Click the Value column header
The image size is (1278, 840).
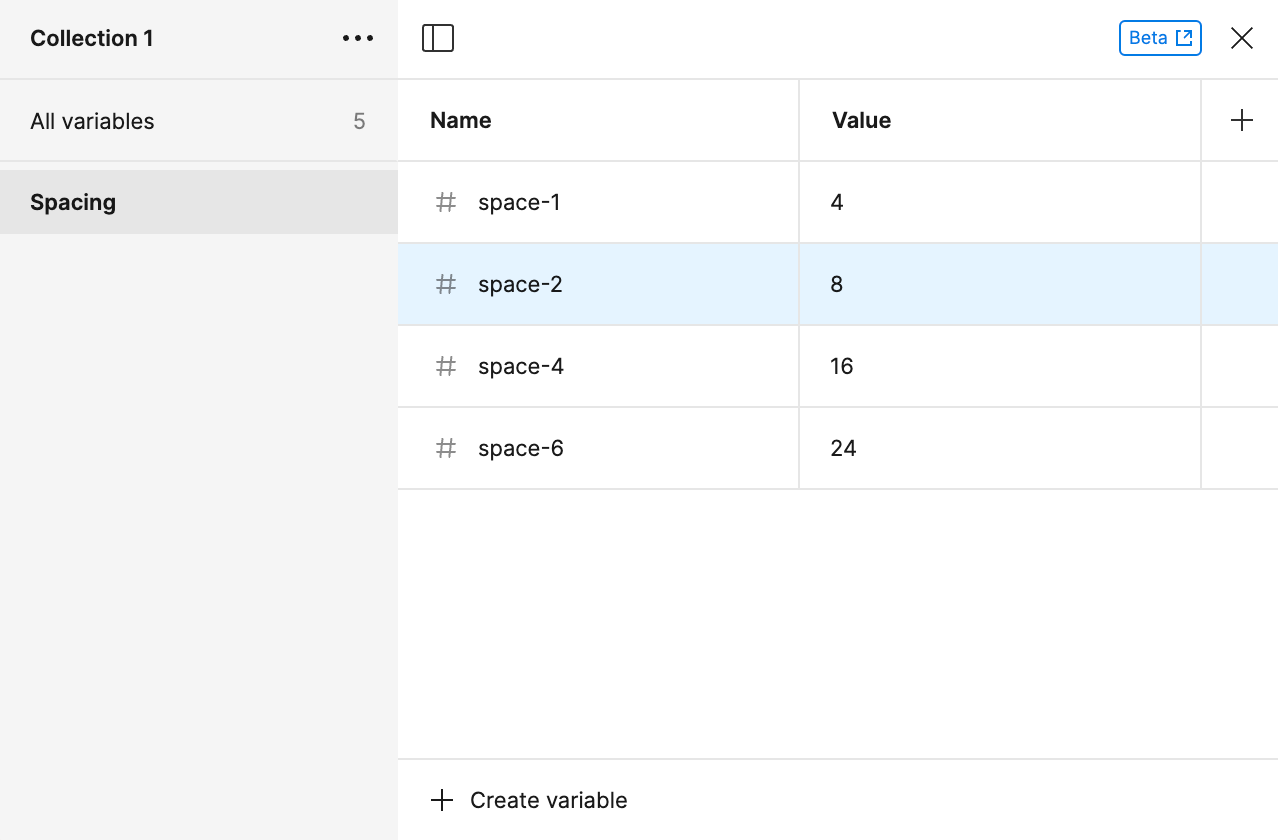pyautogui.click(x=861, y=119)
